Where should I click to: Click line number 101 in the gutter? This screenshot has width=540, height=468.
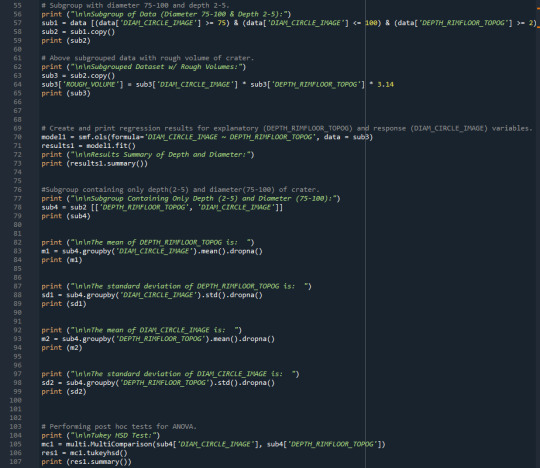[x=15, y=409]
